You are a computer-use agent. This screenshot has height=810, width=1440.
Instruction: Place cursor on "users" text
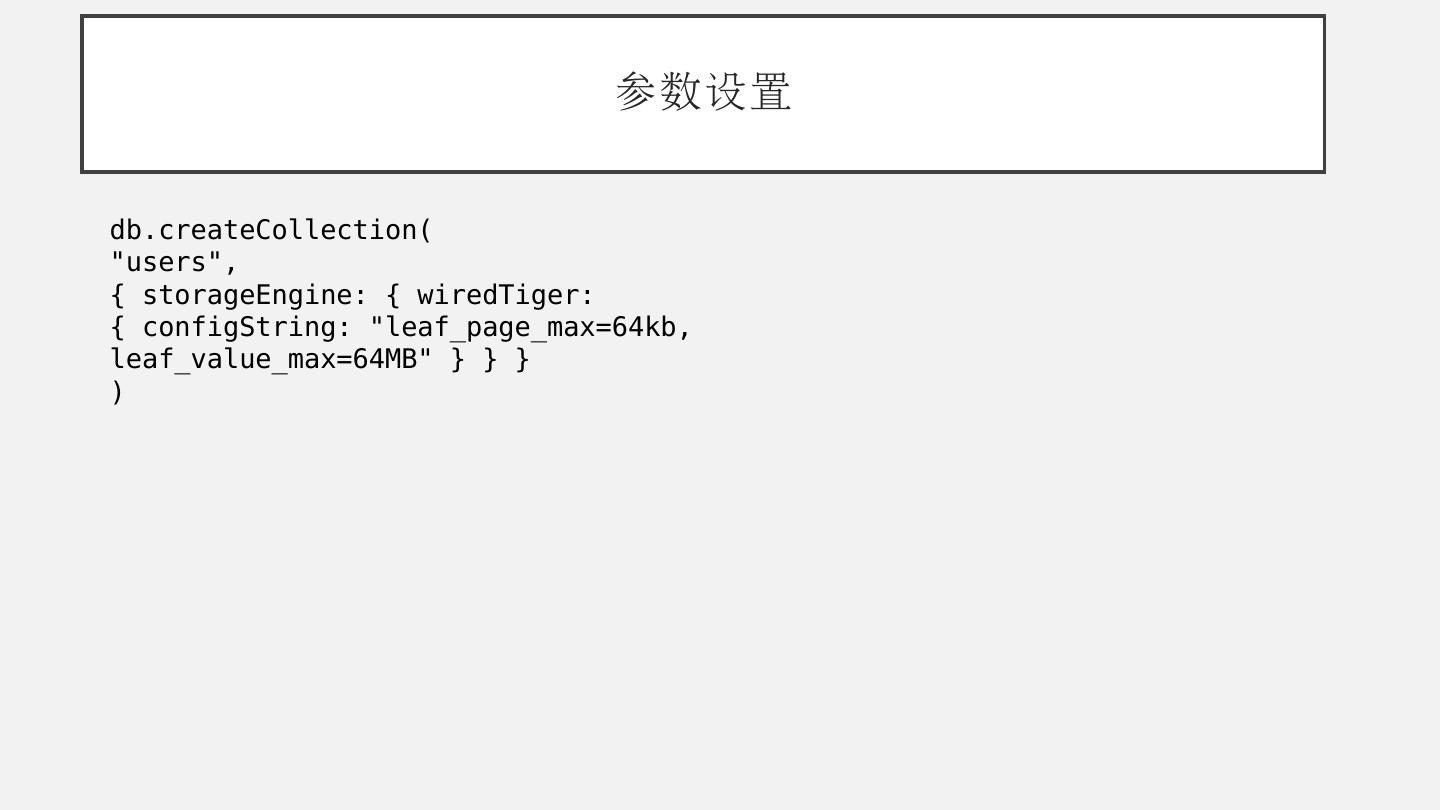(166, 262)
